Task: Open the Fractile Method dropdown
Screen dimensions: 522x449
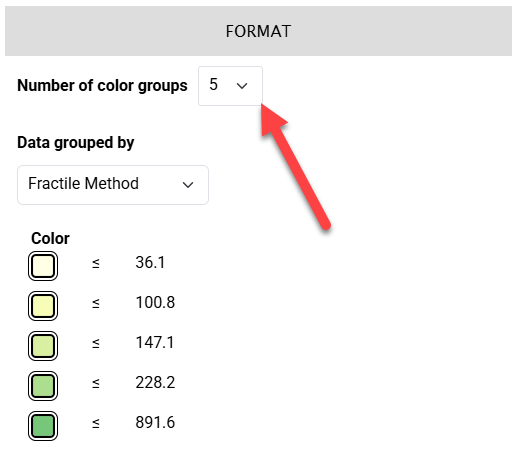Action: tap(113, 185)
